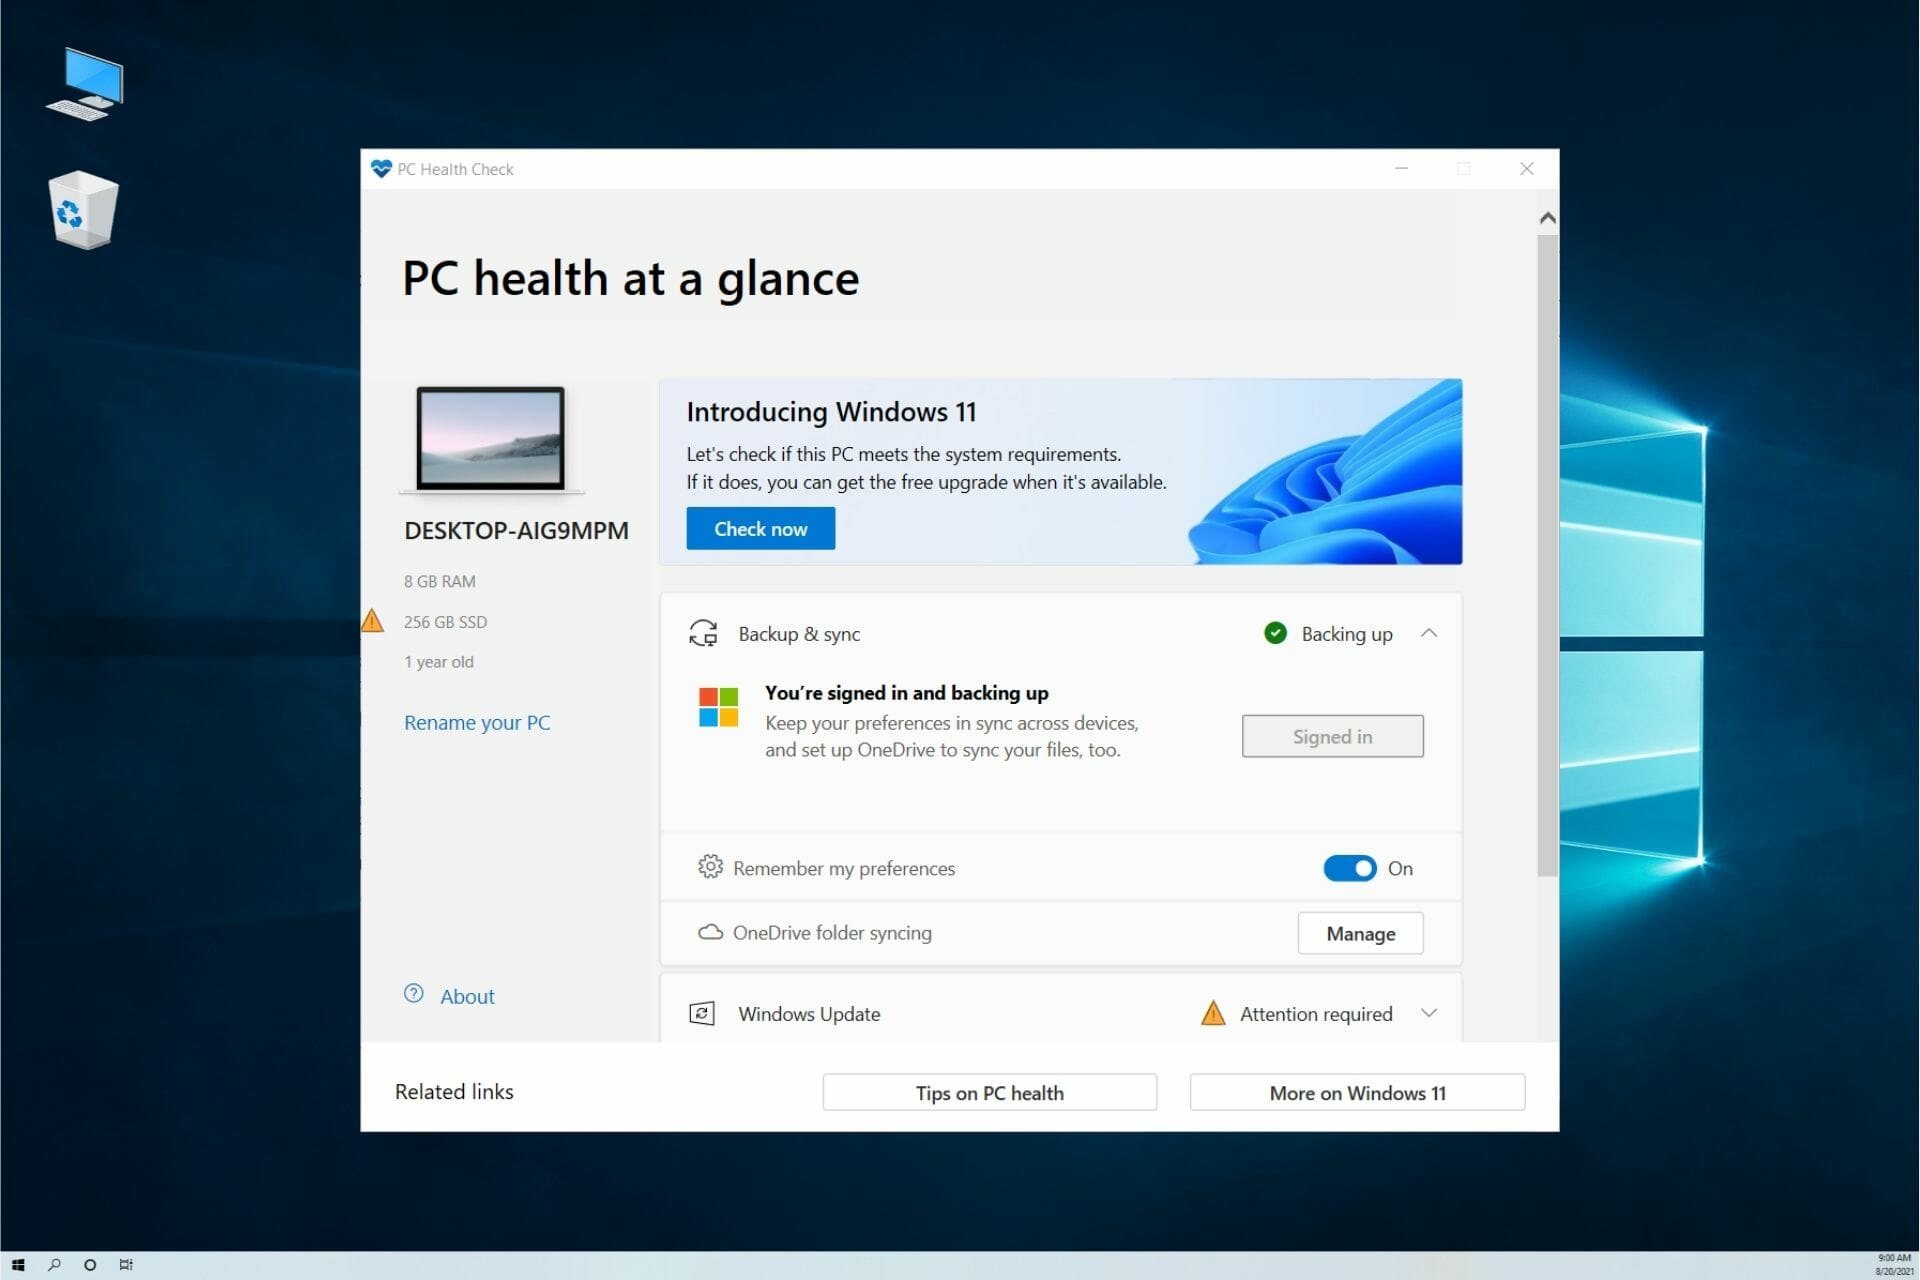
Task: Click the Windows taskbar search icon
Action: pos(54,1264)
